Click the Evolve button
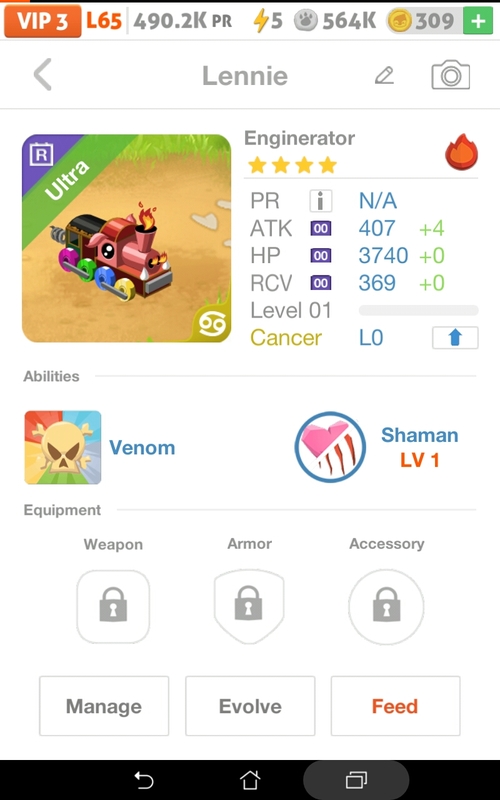Image resolution: width=500 pixels, height=800 pixels. (x=250, y=706)
